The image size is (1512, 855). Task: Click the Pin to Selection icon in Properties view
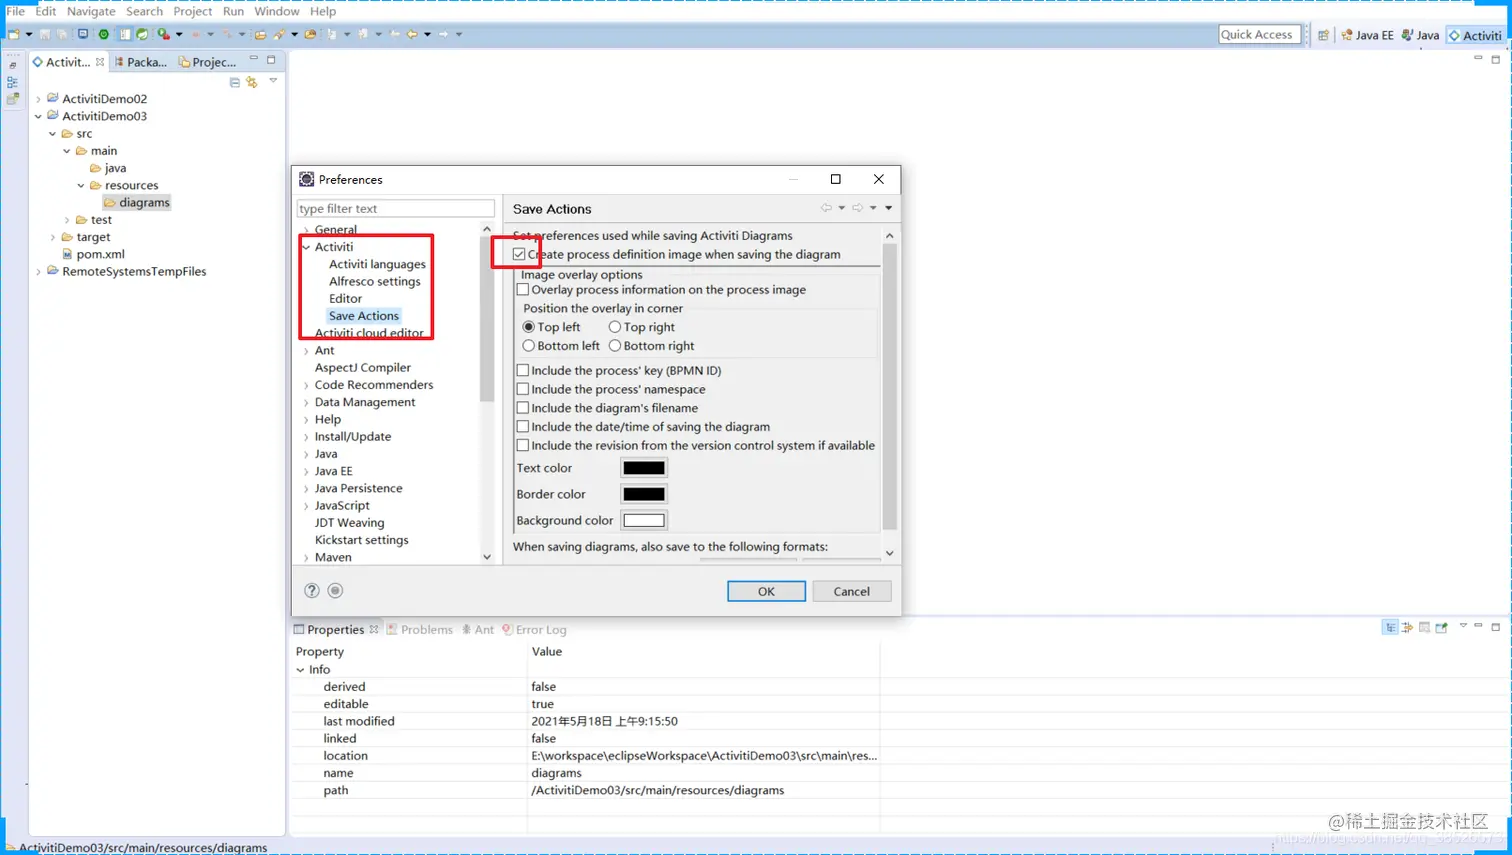point(1442,628)
